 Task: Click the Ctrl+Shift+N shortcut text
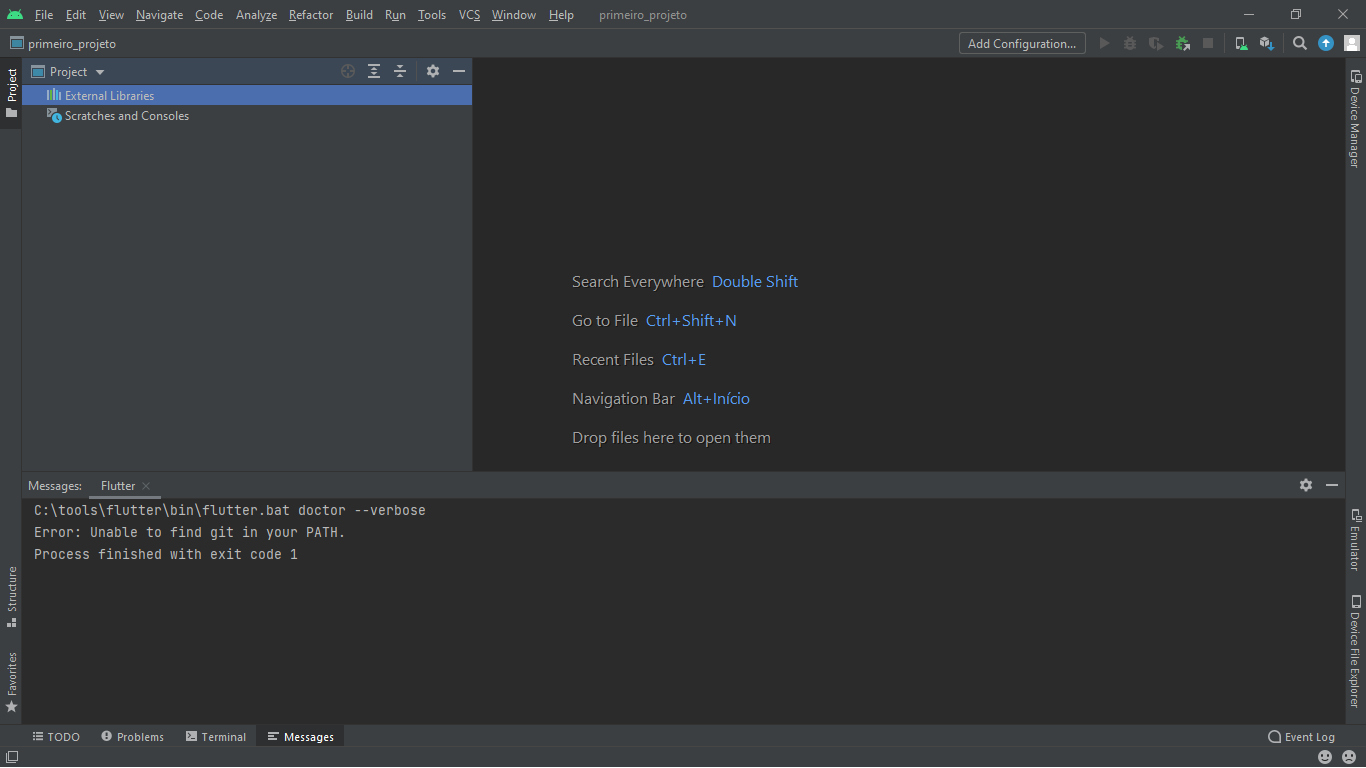tap(691, 321)
